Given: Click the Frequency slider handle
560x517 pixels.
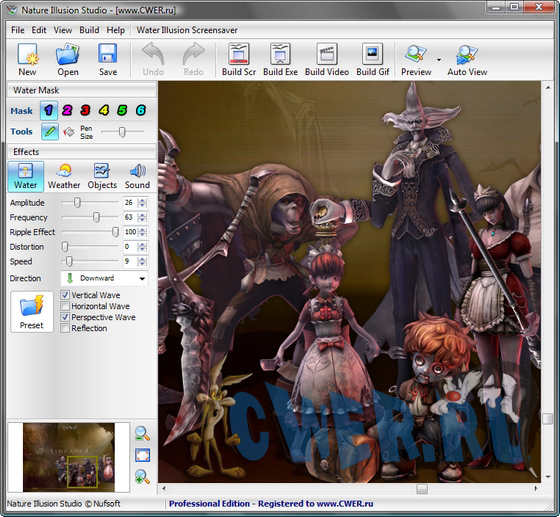Looking at the screenshot, I should point(96,217).
